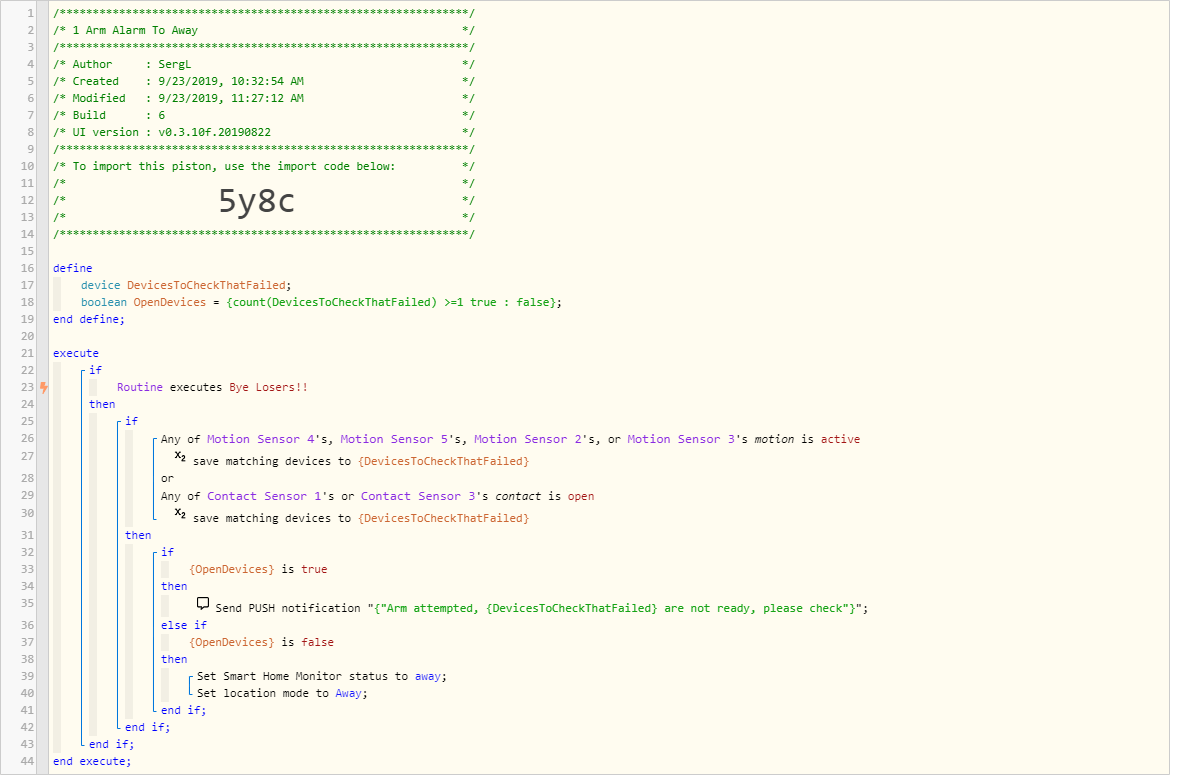Image resolution: width=1178 pixels, height=779 pixels.
Task: Click the 'then' keyword on line 34
Action: click(174, 587)
